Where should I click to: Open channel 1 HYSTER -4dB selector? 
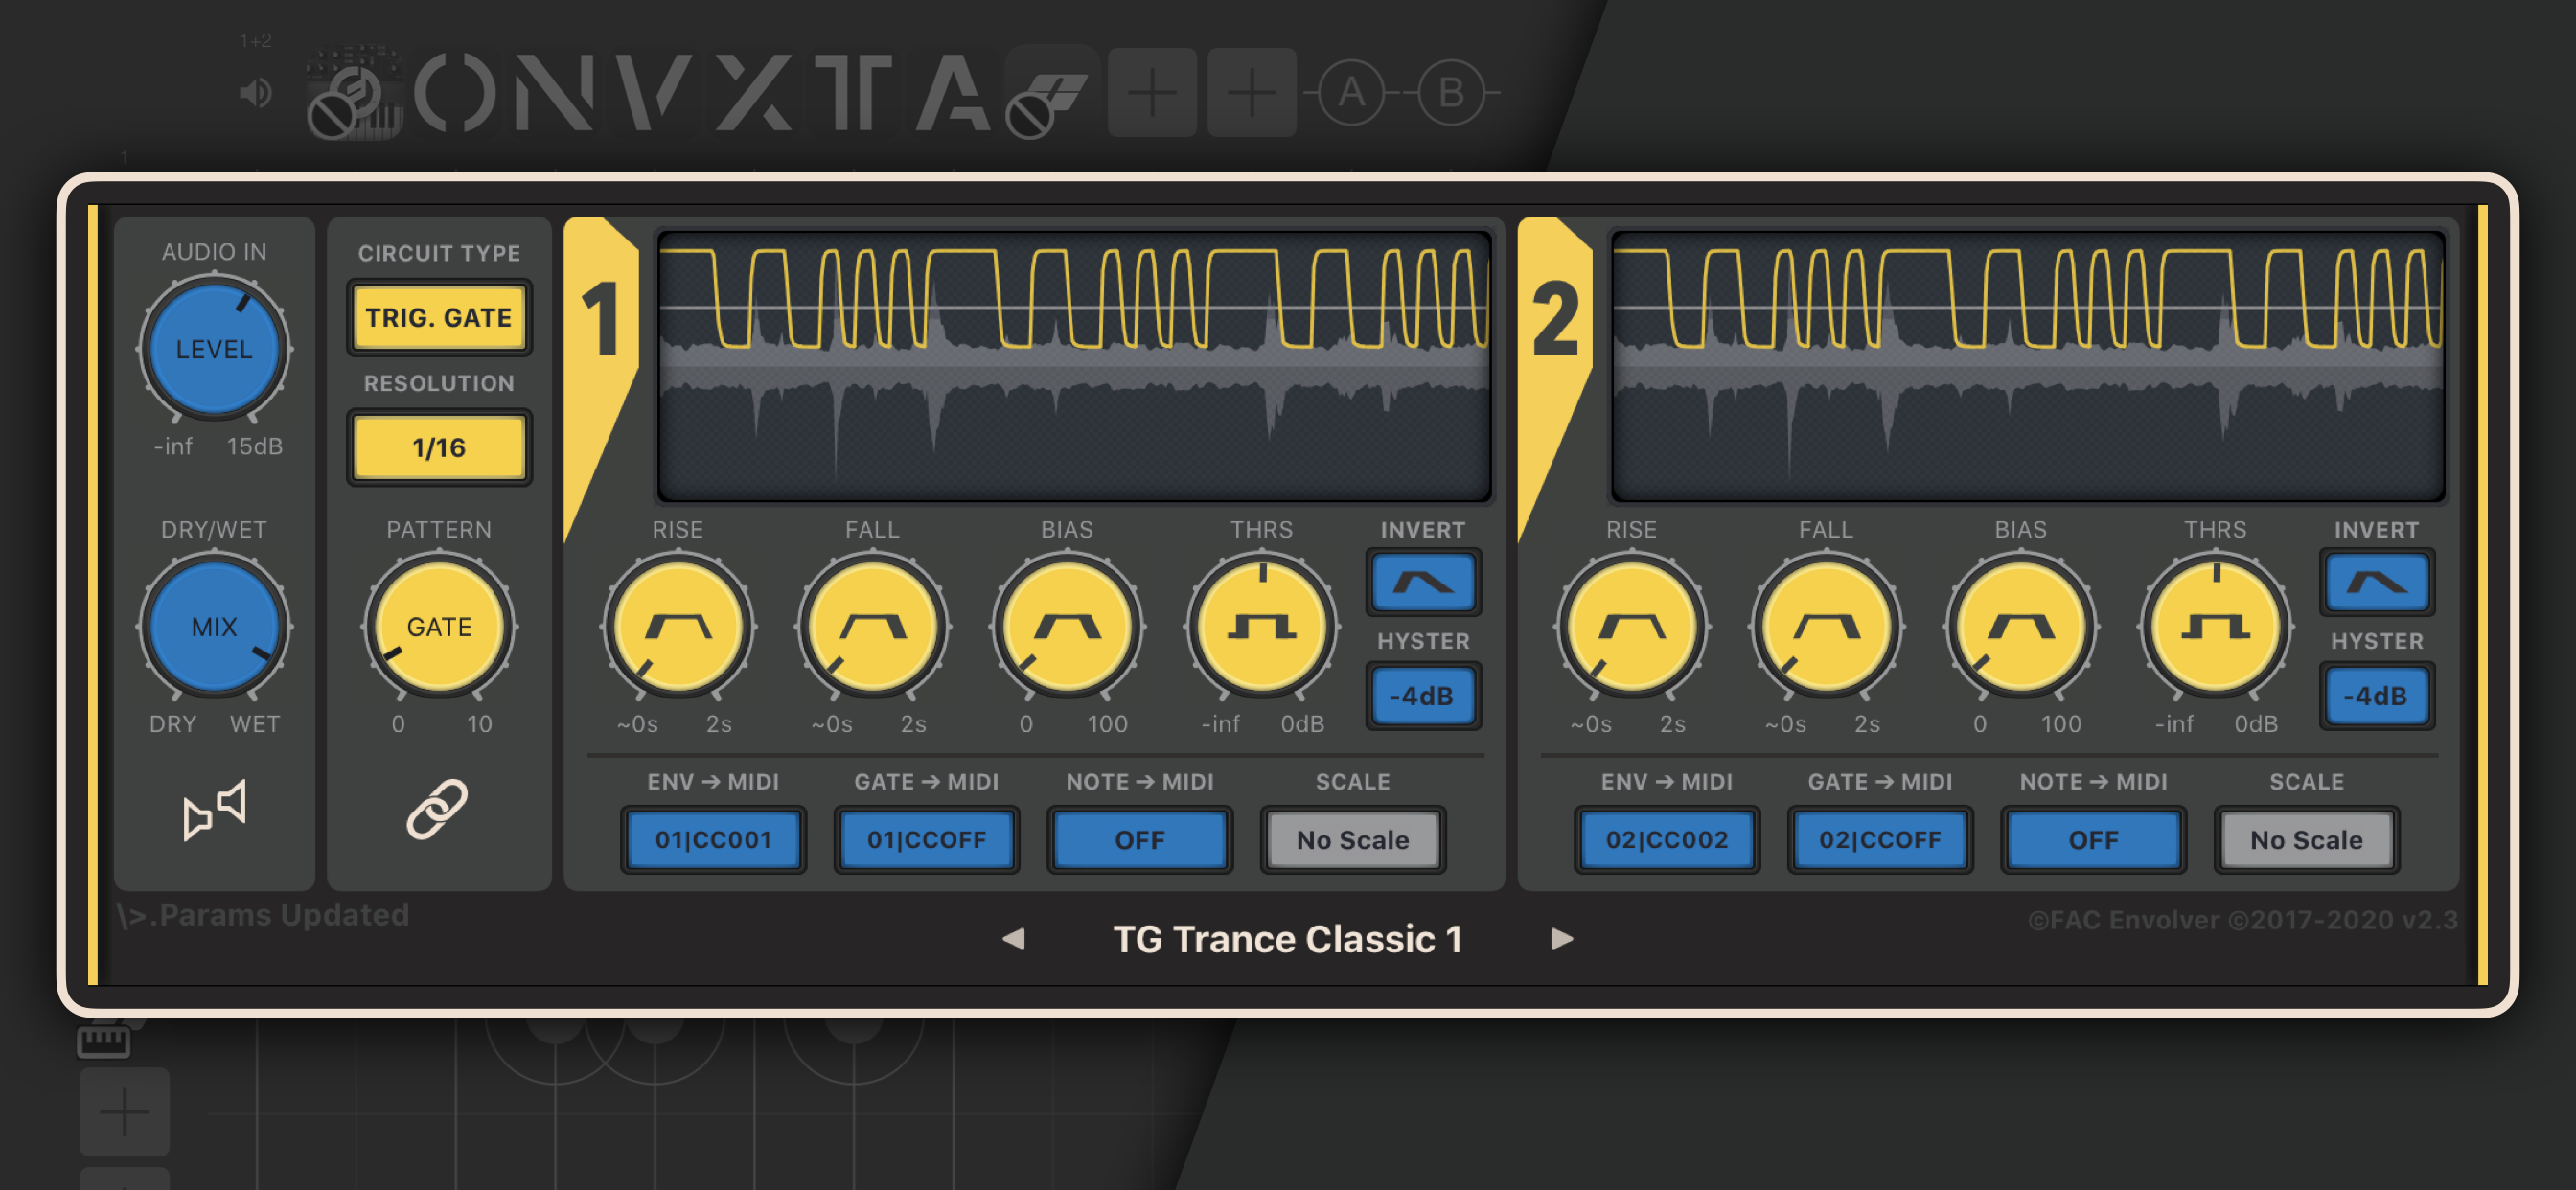(1423, 696)
